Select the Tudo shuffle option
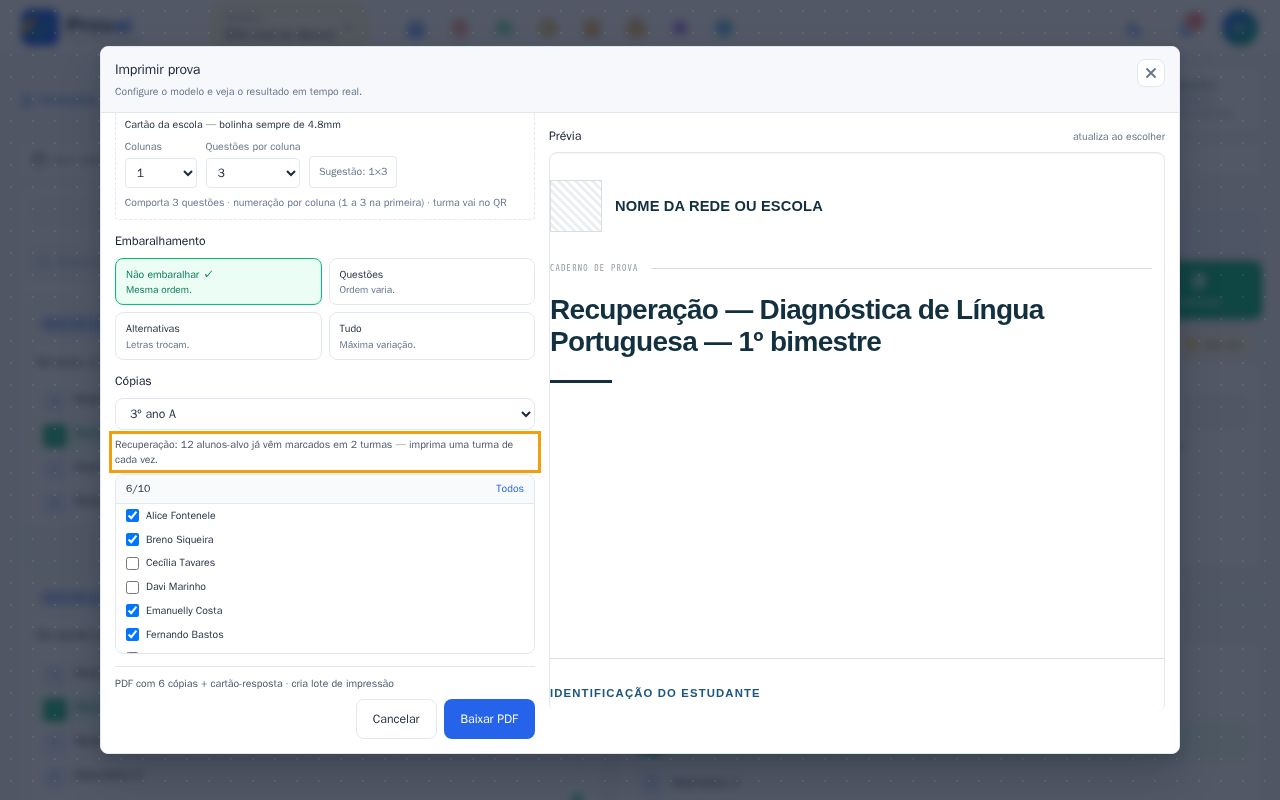Image resolution: width=1280 pixels, height=800 pixels. coord(432,336)
